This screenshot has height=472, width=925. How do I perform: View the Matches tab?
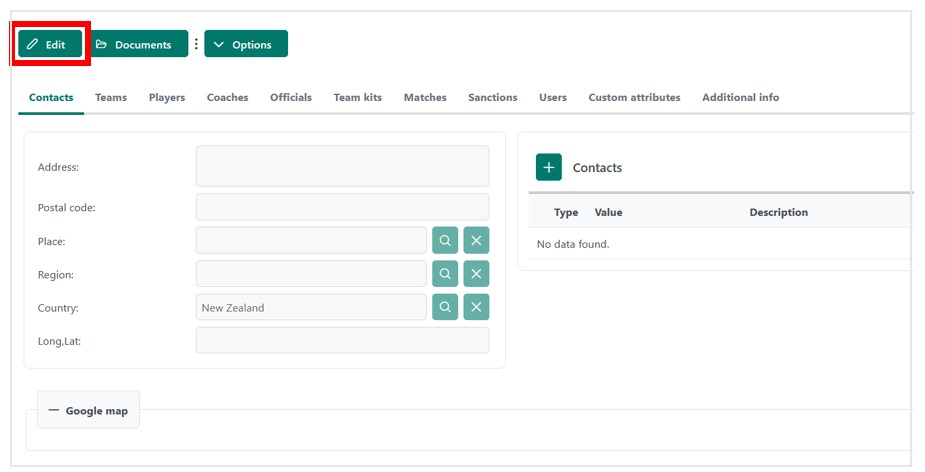pyautogui.click(x=425, y=97)
